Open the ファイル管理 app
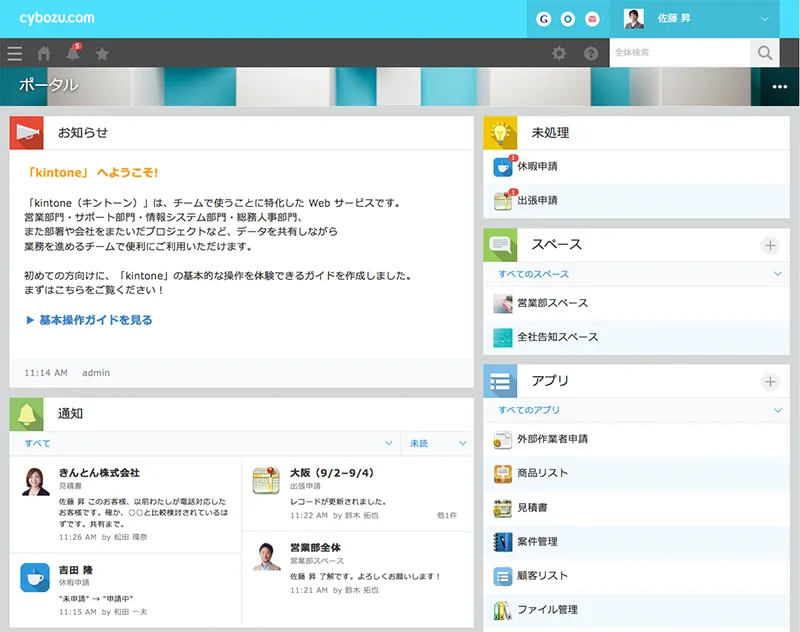Screen dimensions: 800x632 coord(550,609)
